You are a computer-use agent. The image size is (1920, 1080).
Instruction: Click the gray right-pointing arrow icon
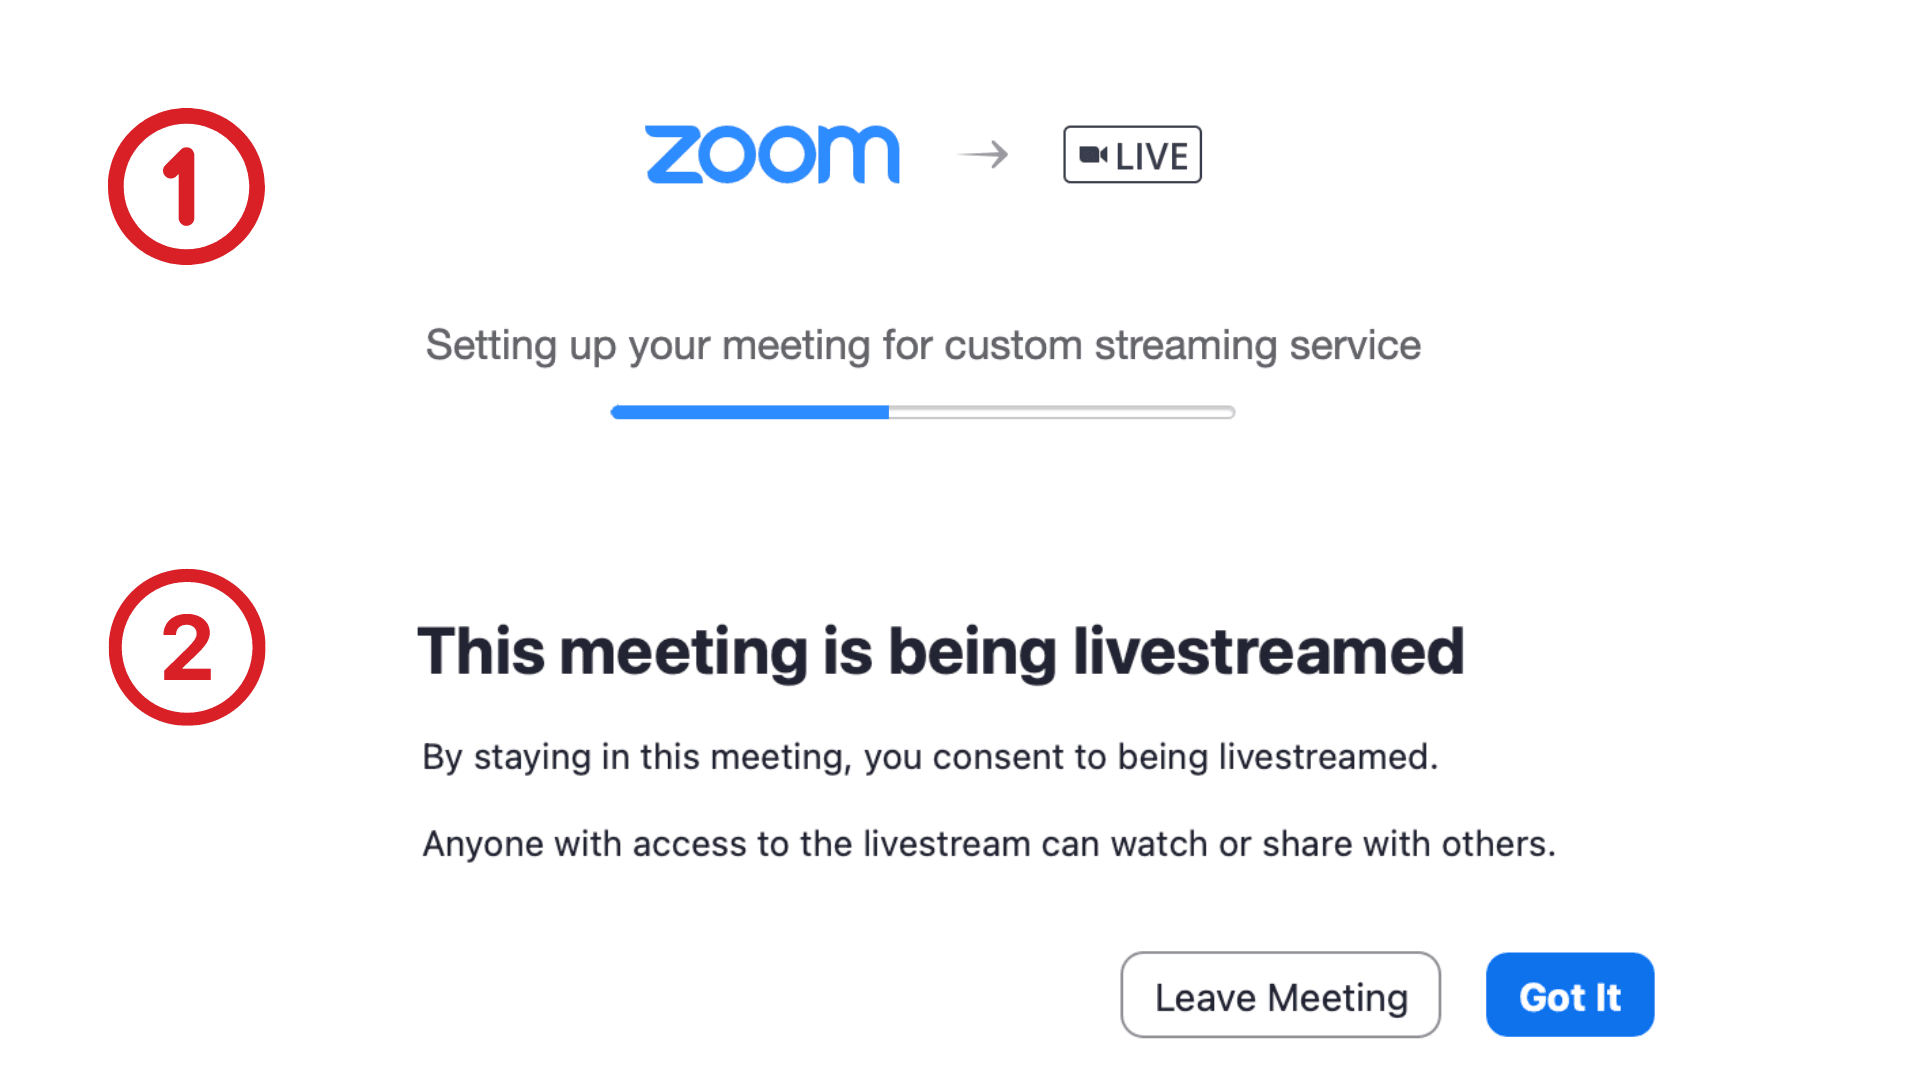click(x=983, y=155)
